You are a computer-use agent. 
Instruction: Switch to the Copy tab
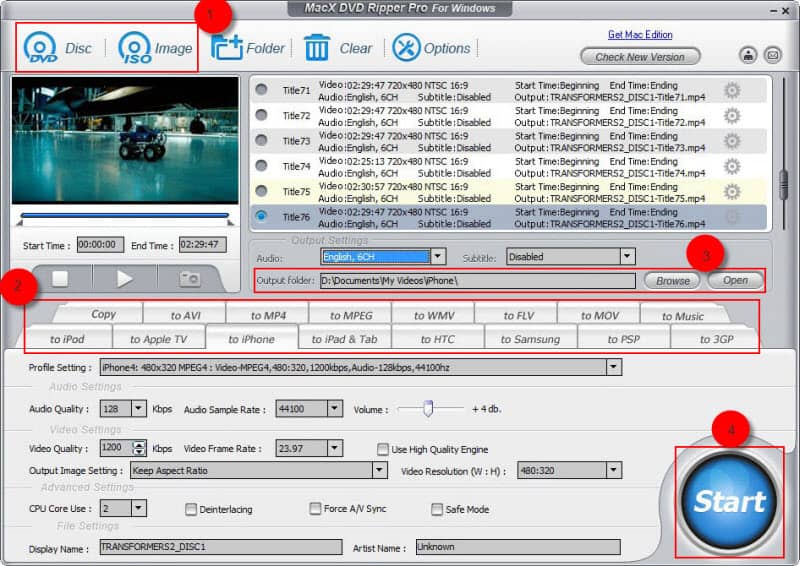pyautogui.click(x=103, y=314)
